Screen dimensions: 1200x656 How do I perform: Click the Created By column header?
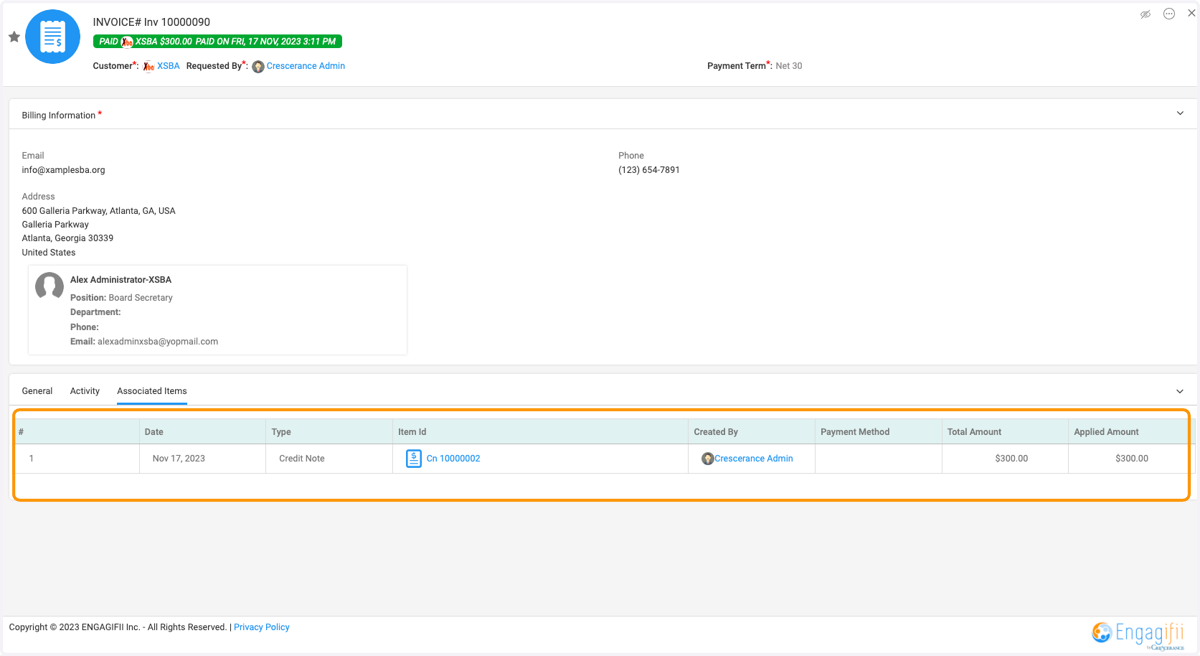pyautogui.click(x=752, y=432)
